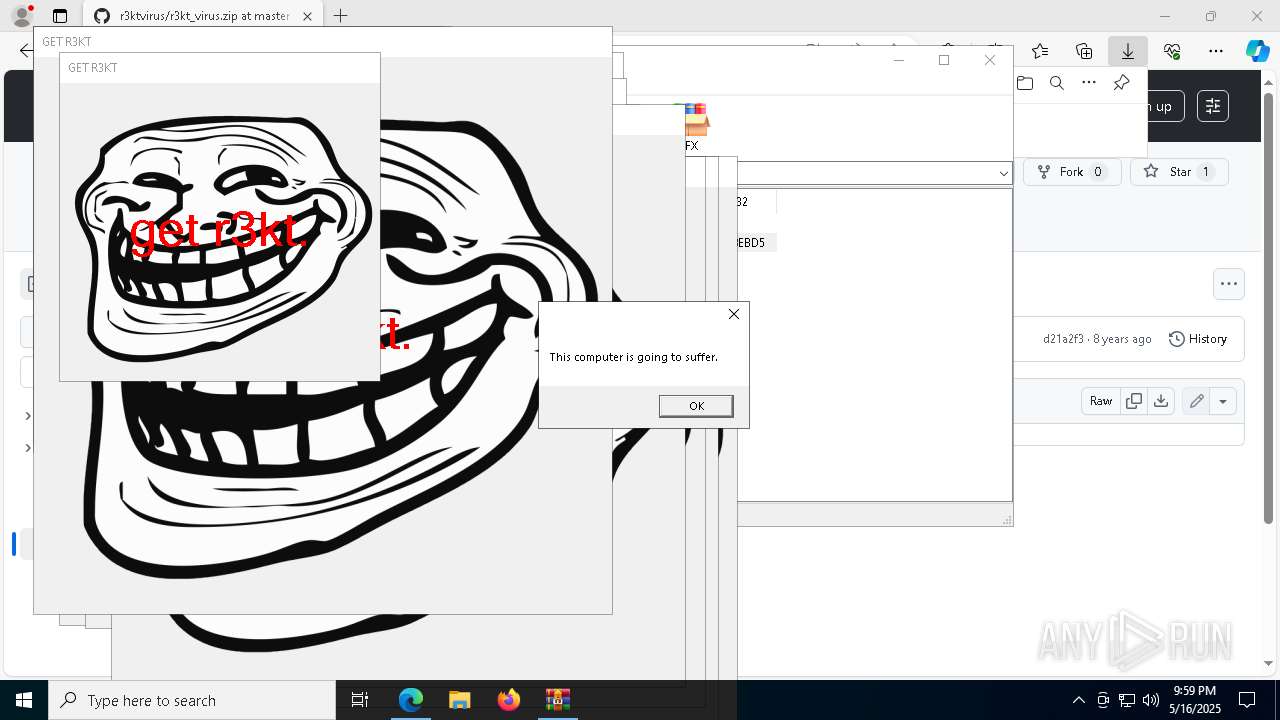Open Windows Start menu

(24, 700)
